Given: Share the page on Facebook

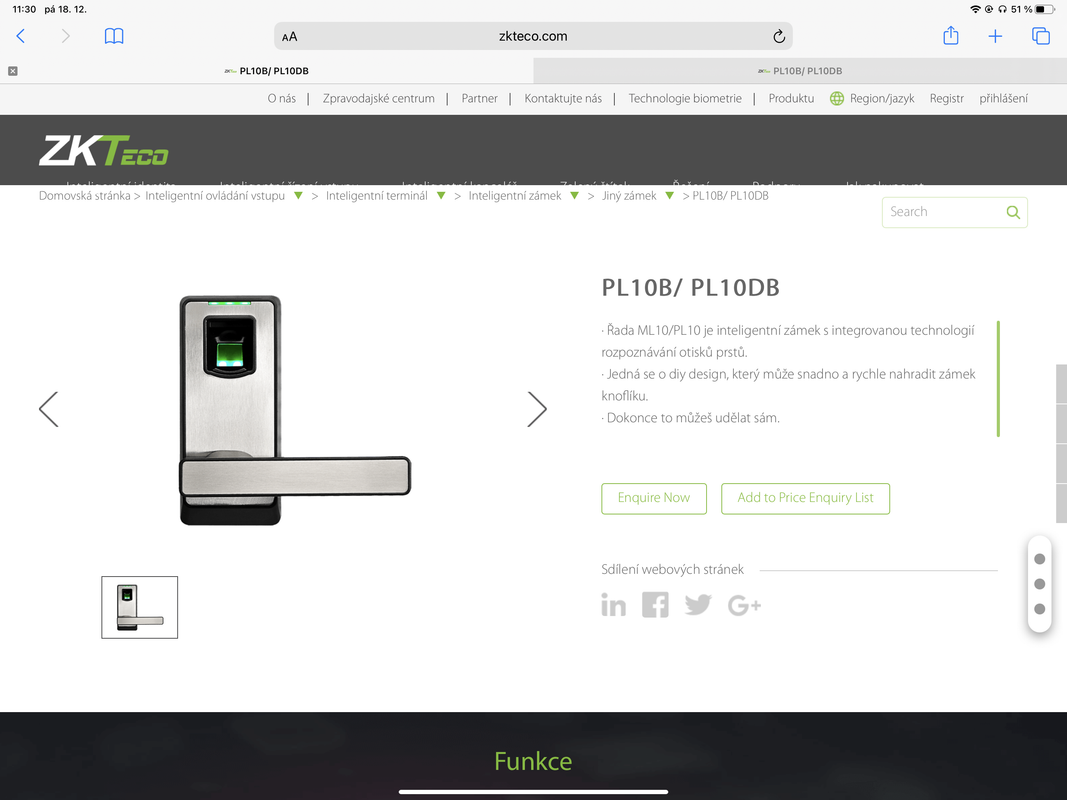Looking at the screenshot, I should pos(655,605).
